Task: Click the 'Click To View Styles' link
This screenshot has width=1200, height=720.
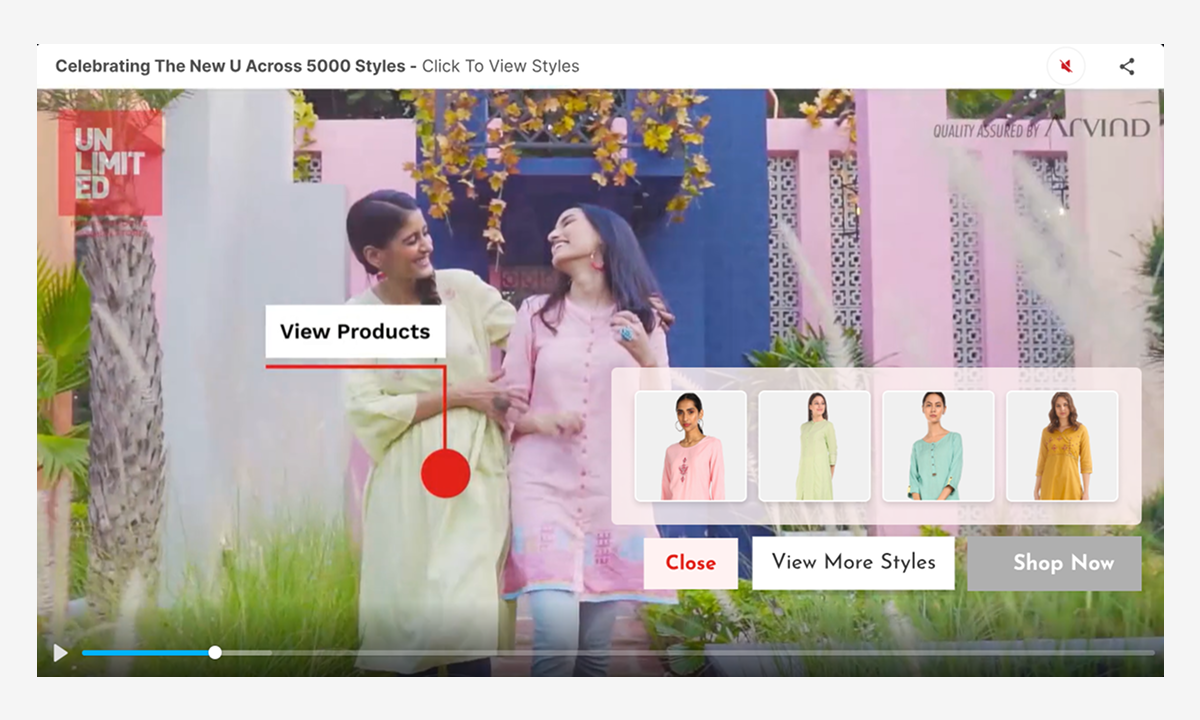Action: tap(500, 67)
